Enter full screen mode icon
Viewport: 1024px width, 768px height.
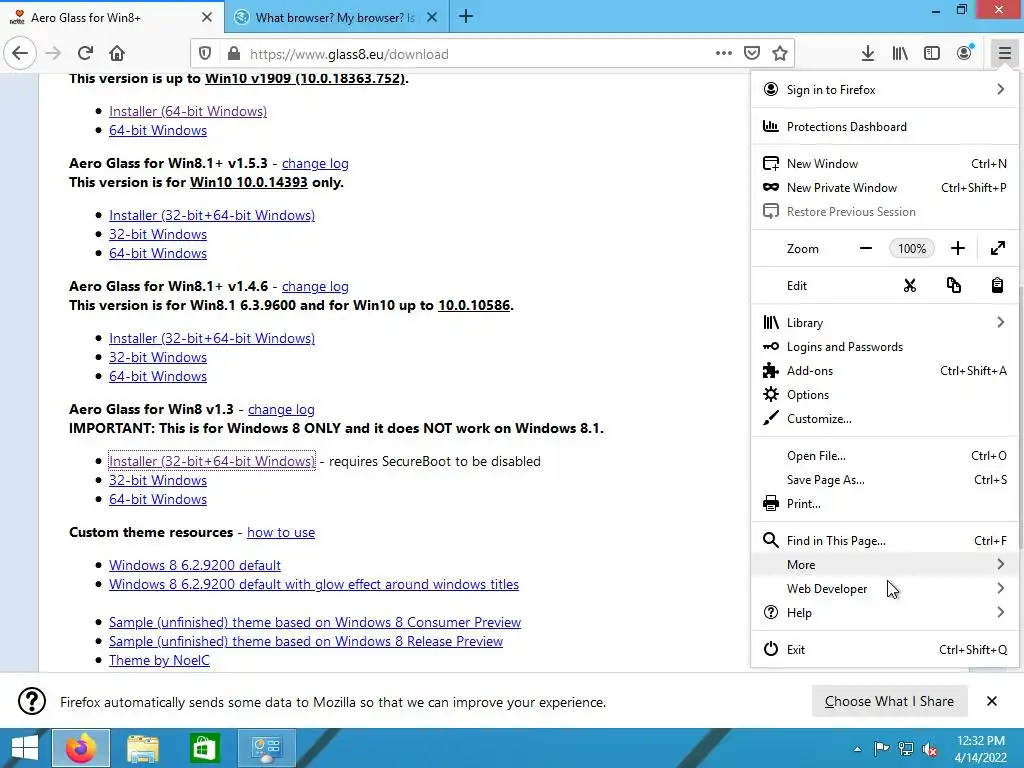click(997, 248)
